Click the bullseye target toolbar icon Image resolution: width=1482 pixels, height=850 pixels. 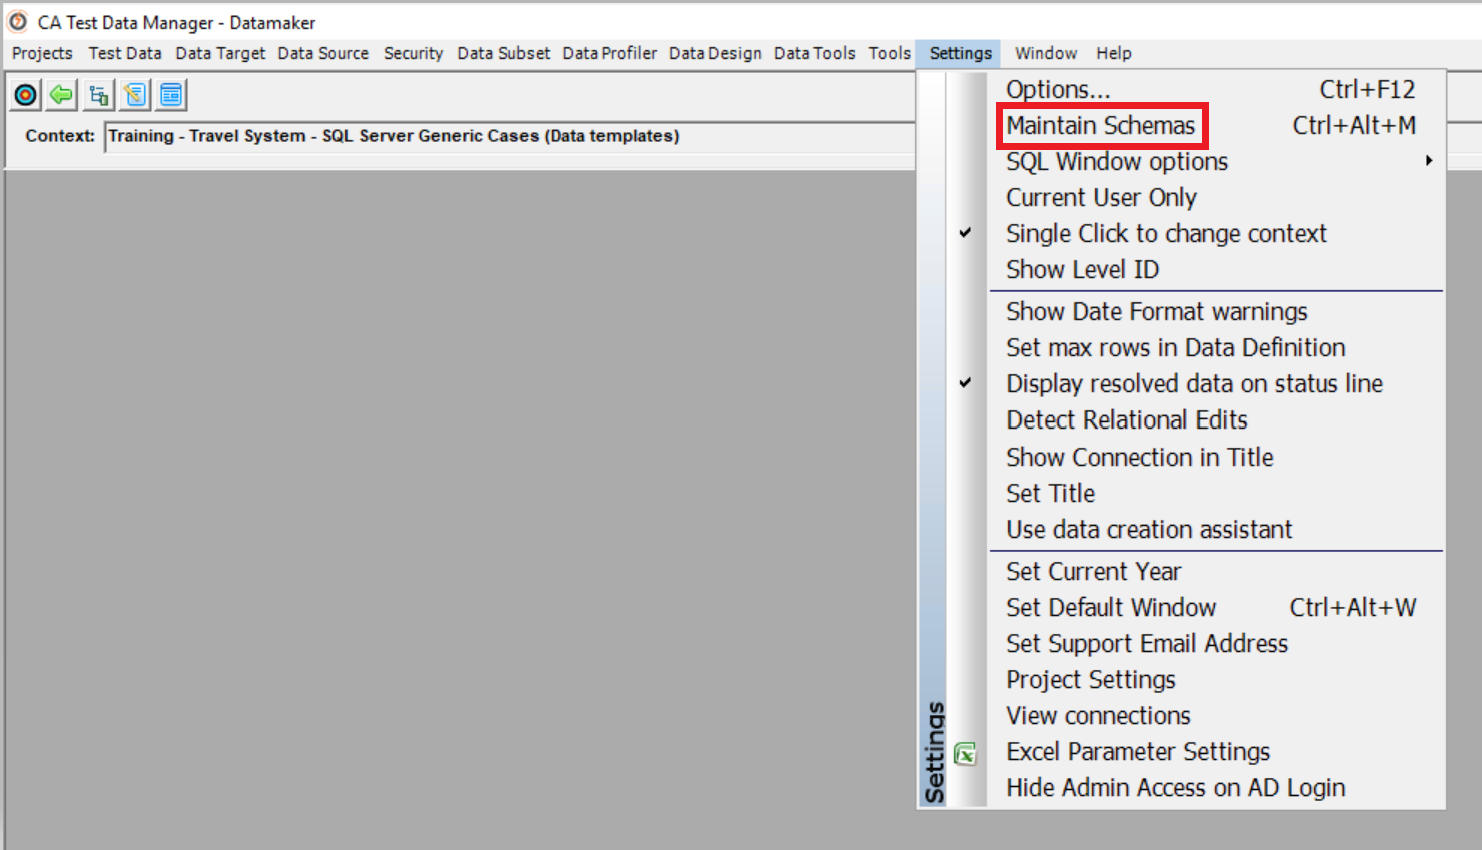pos(26,95)
